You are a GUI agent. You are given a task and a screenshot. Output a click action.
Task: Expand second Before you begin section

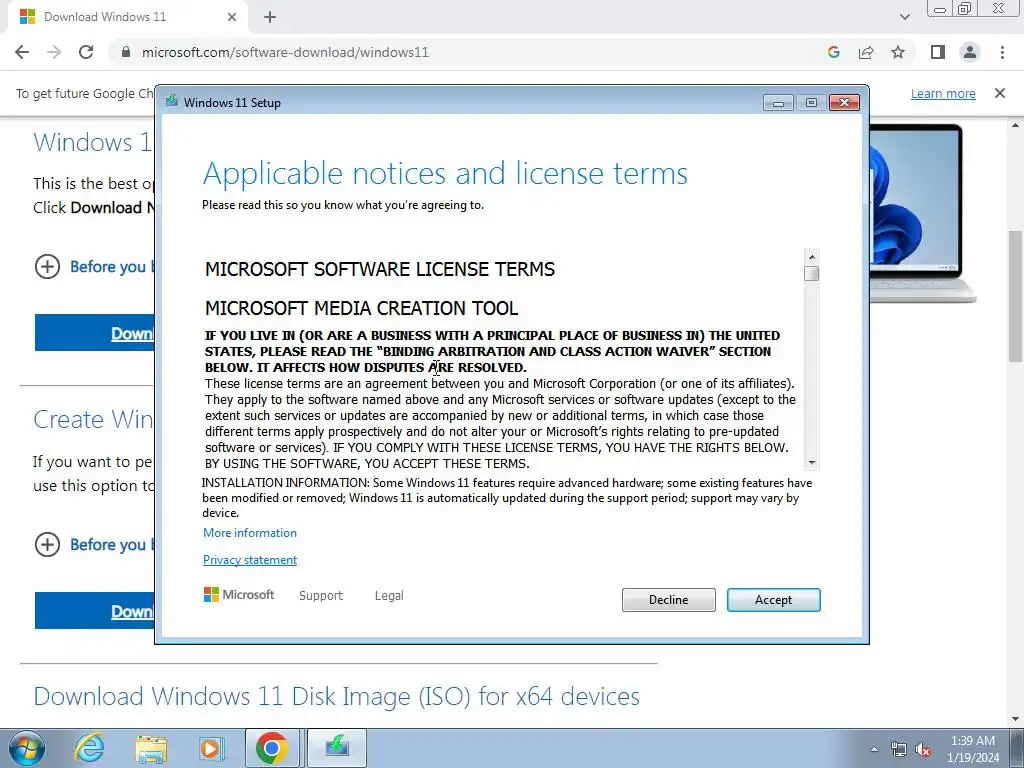click(47, 544)
